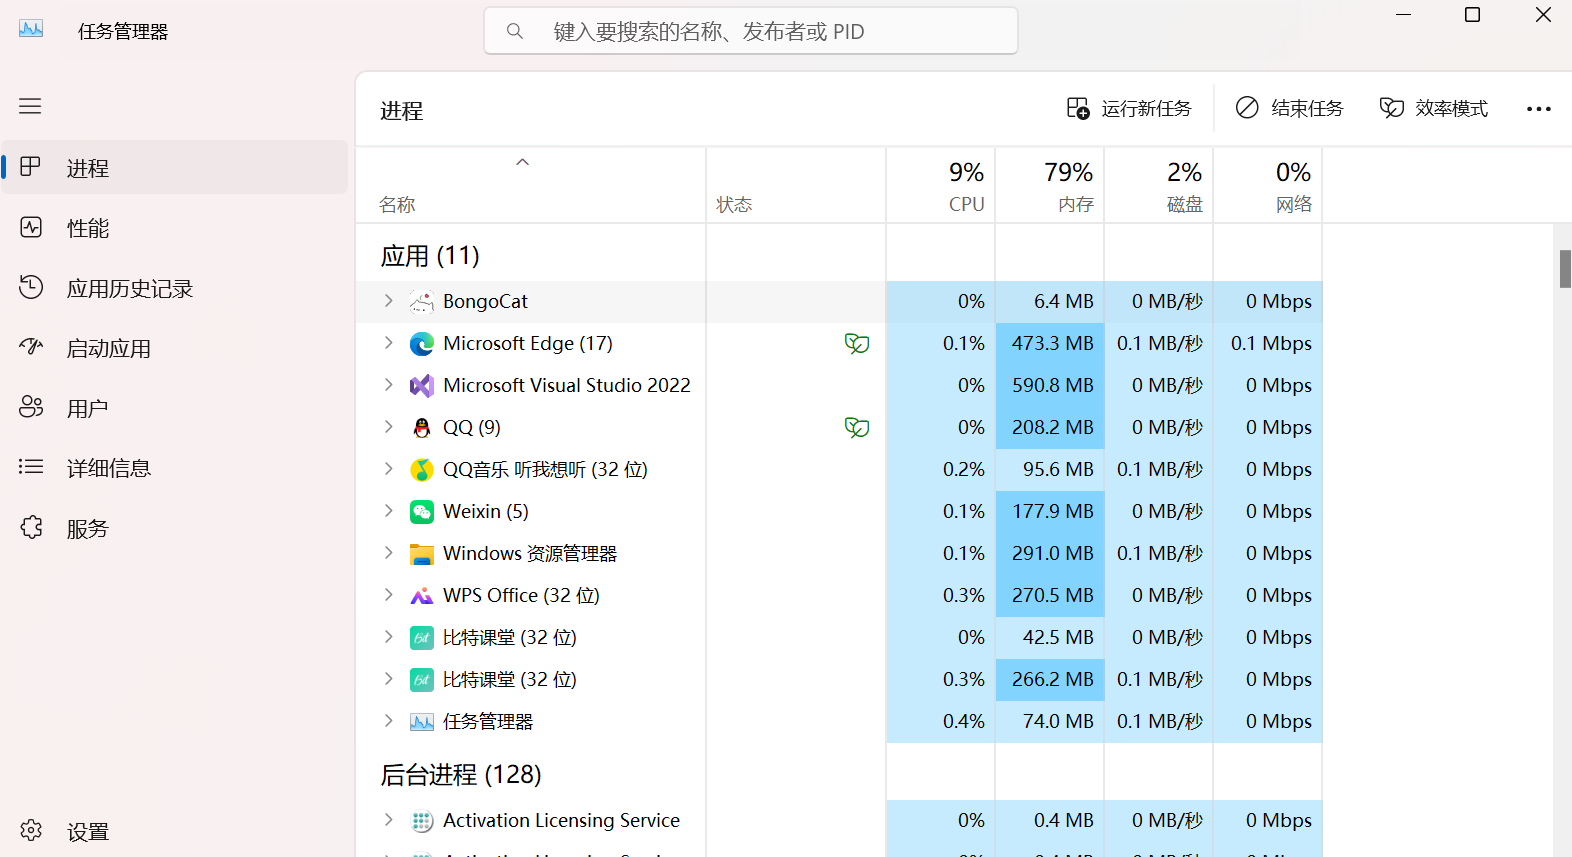This screenshot has width=1572, height=857.
Task: Go to 启动应用 page
Action: [176, 348]
